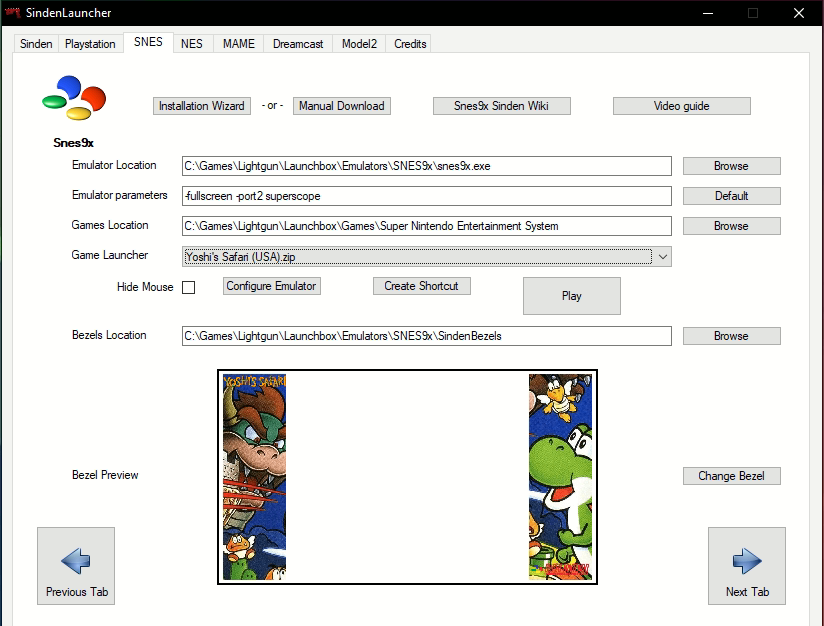Open the Playstation tab
Viewport: 824px width, 626px height.
pyautogui.click(x=90, y=44)
